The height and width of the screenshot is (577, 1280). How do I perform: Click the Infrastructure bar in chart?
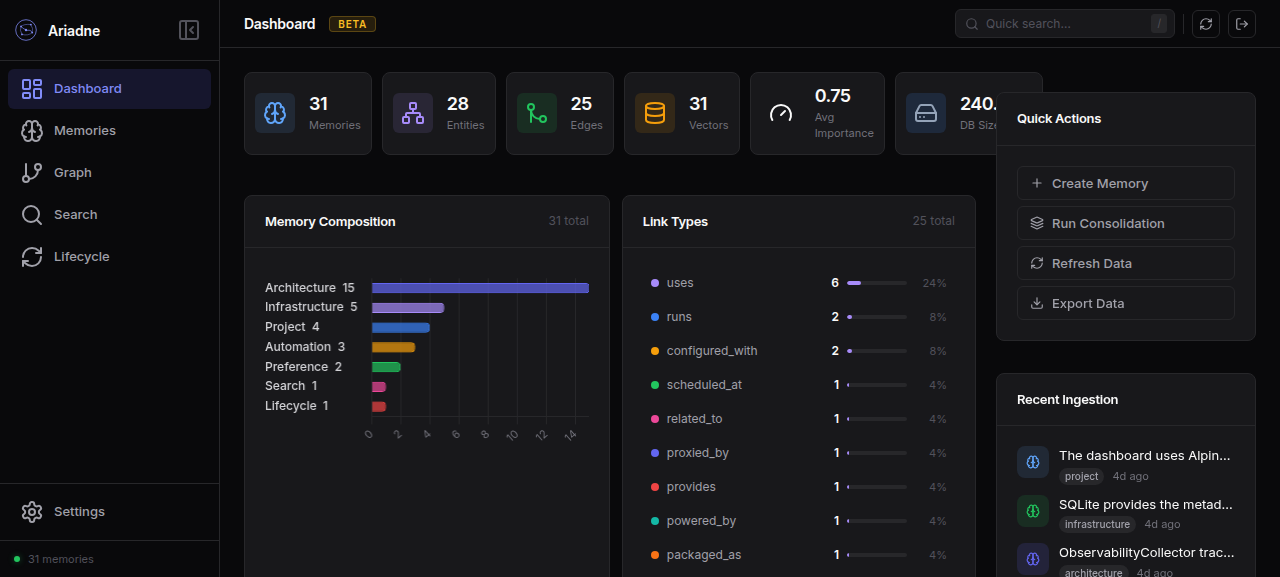click(408, 307)
